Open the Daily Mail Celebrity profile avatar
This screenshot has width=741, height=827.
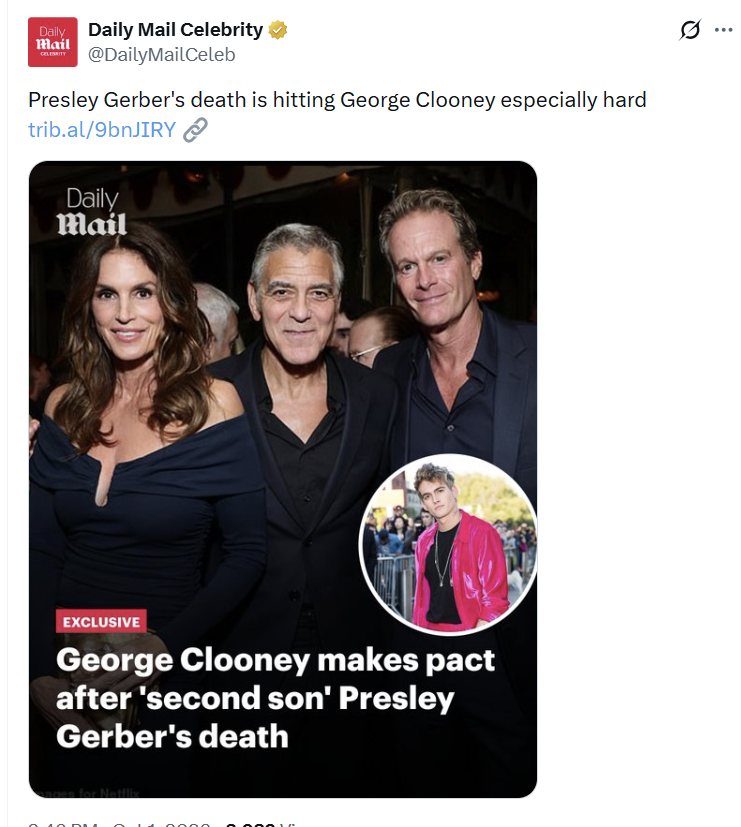click(53, 42)
